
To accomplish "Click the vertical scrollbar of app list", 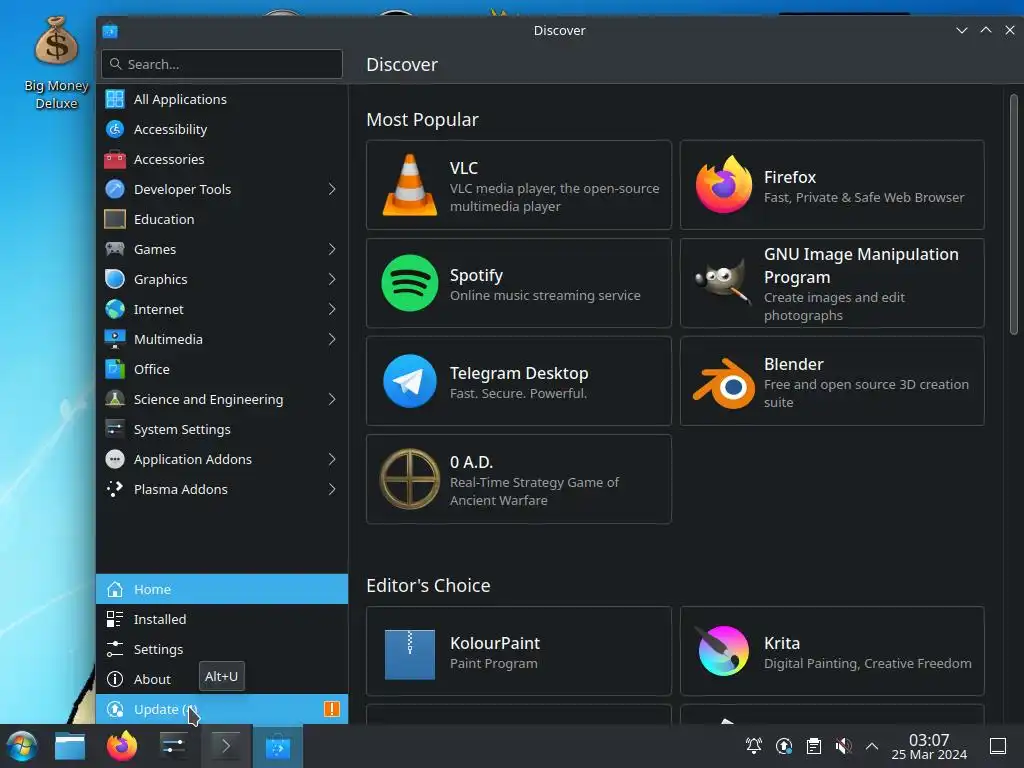I will pos(1014,216).
